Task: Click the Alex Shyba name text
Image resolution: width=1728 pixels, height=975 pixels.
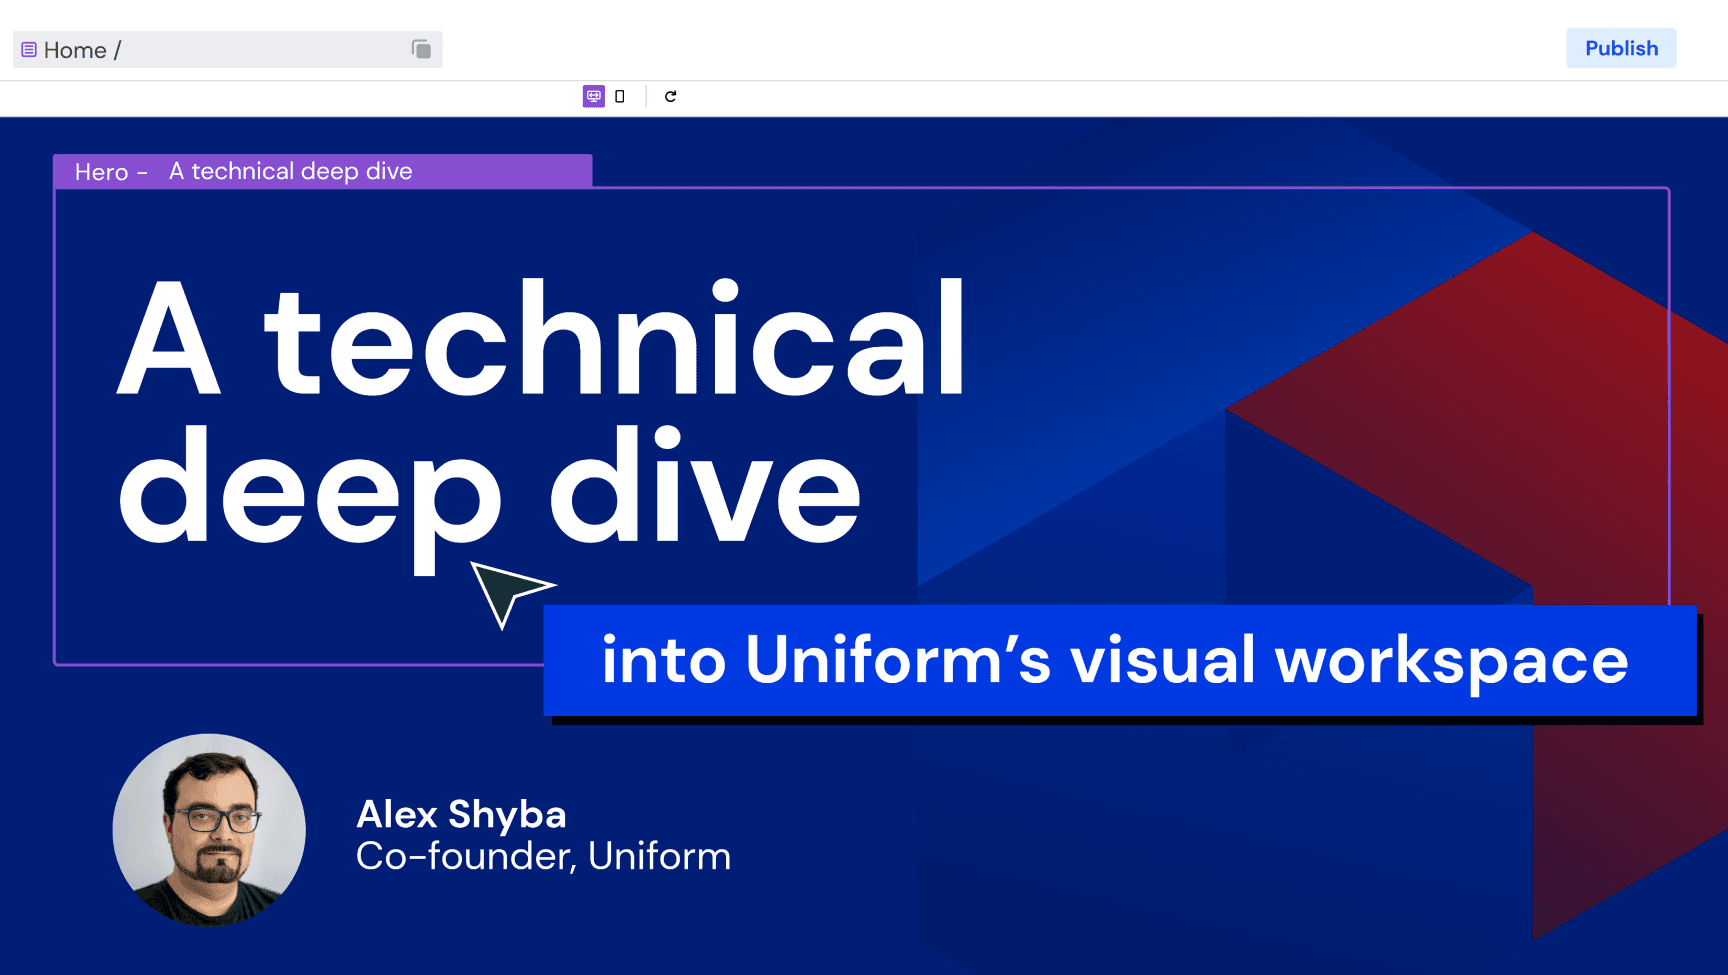Action: point(461,814)
